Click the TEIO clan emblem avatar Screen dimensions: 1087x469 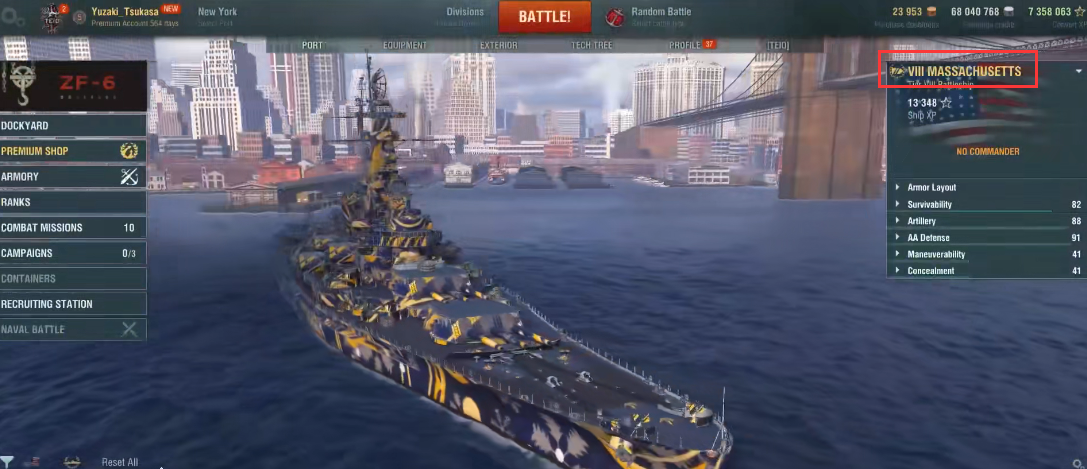point(53,15)
